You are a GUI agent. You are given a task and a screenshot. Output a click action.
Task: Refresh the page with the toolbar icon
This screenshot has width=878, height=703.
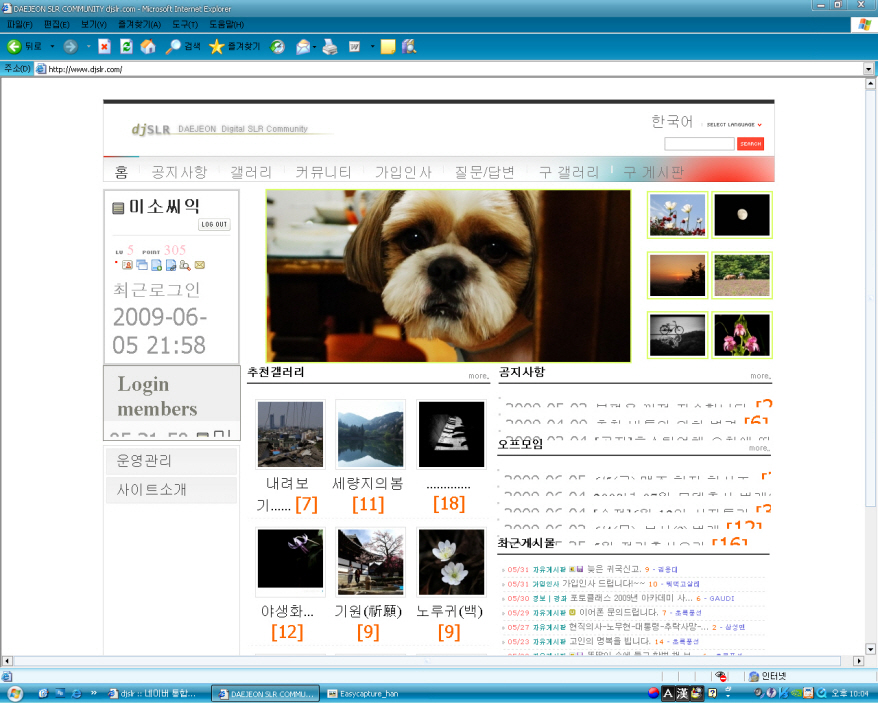click(126, 46)
